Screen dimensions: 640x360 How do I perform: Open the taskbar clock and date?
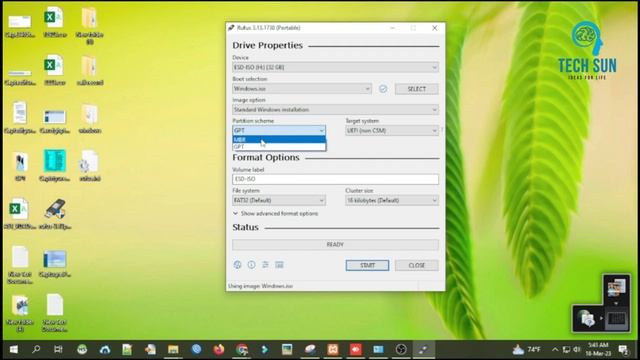point(598,349)
